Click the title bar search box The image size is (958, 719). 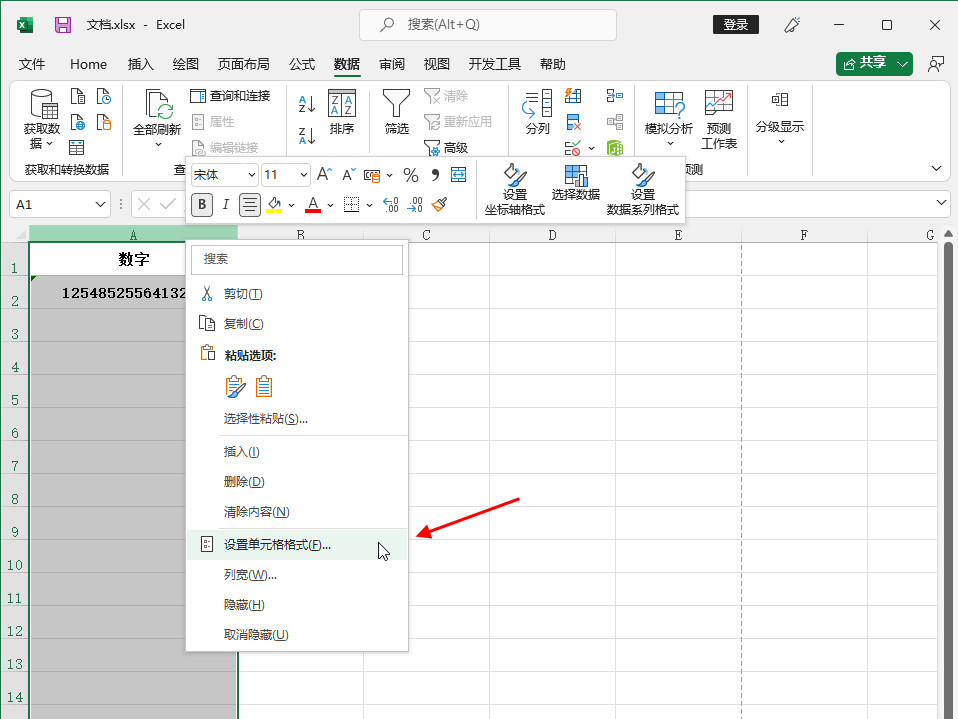(x=488, y=24)
